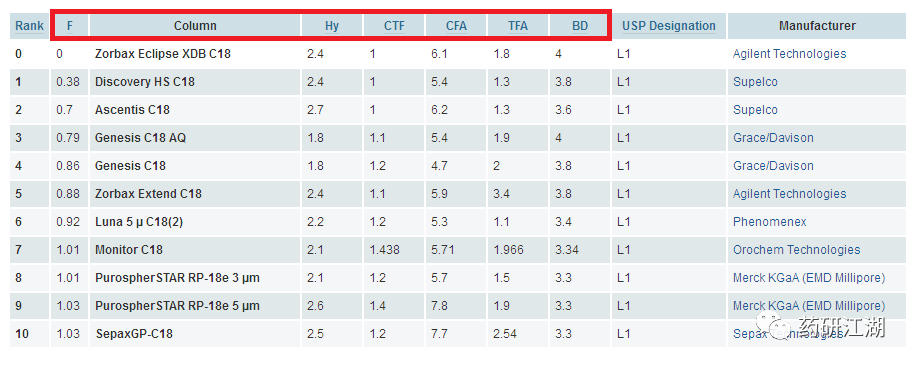Open Supelco link for Ascentis C18

(755, 110)
